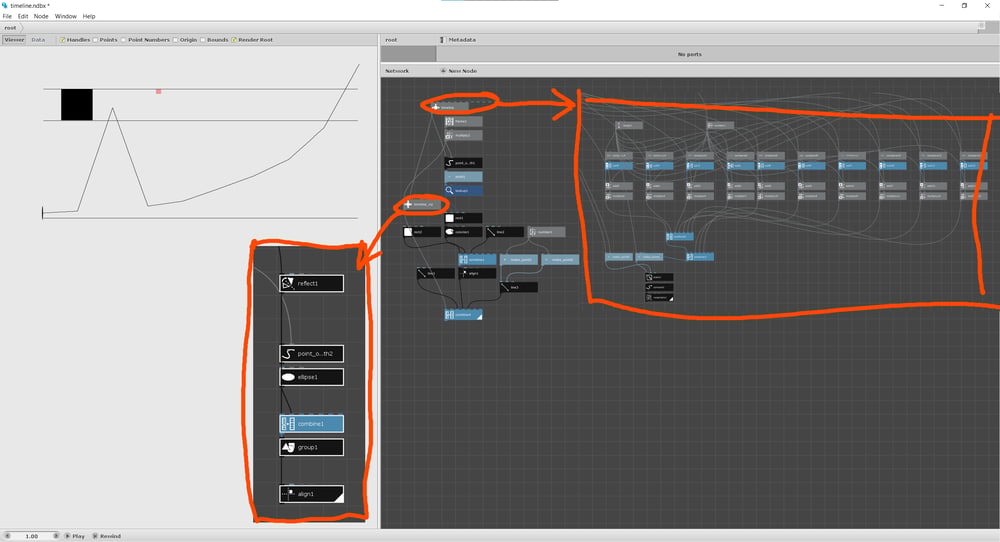Click the New Node button
This screenshot has width=1000, height=542.
tap(459, 71)
